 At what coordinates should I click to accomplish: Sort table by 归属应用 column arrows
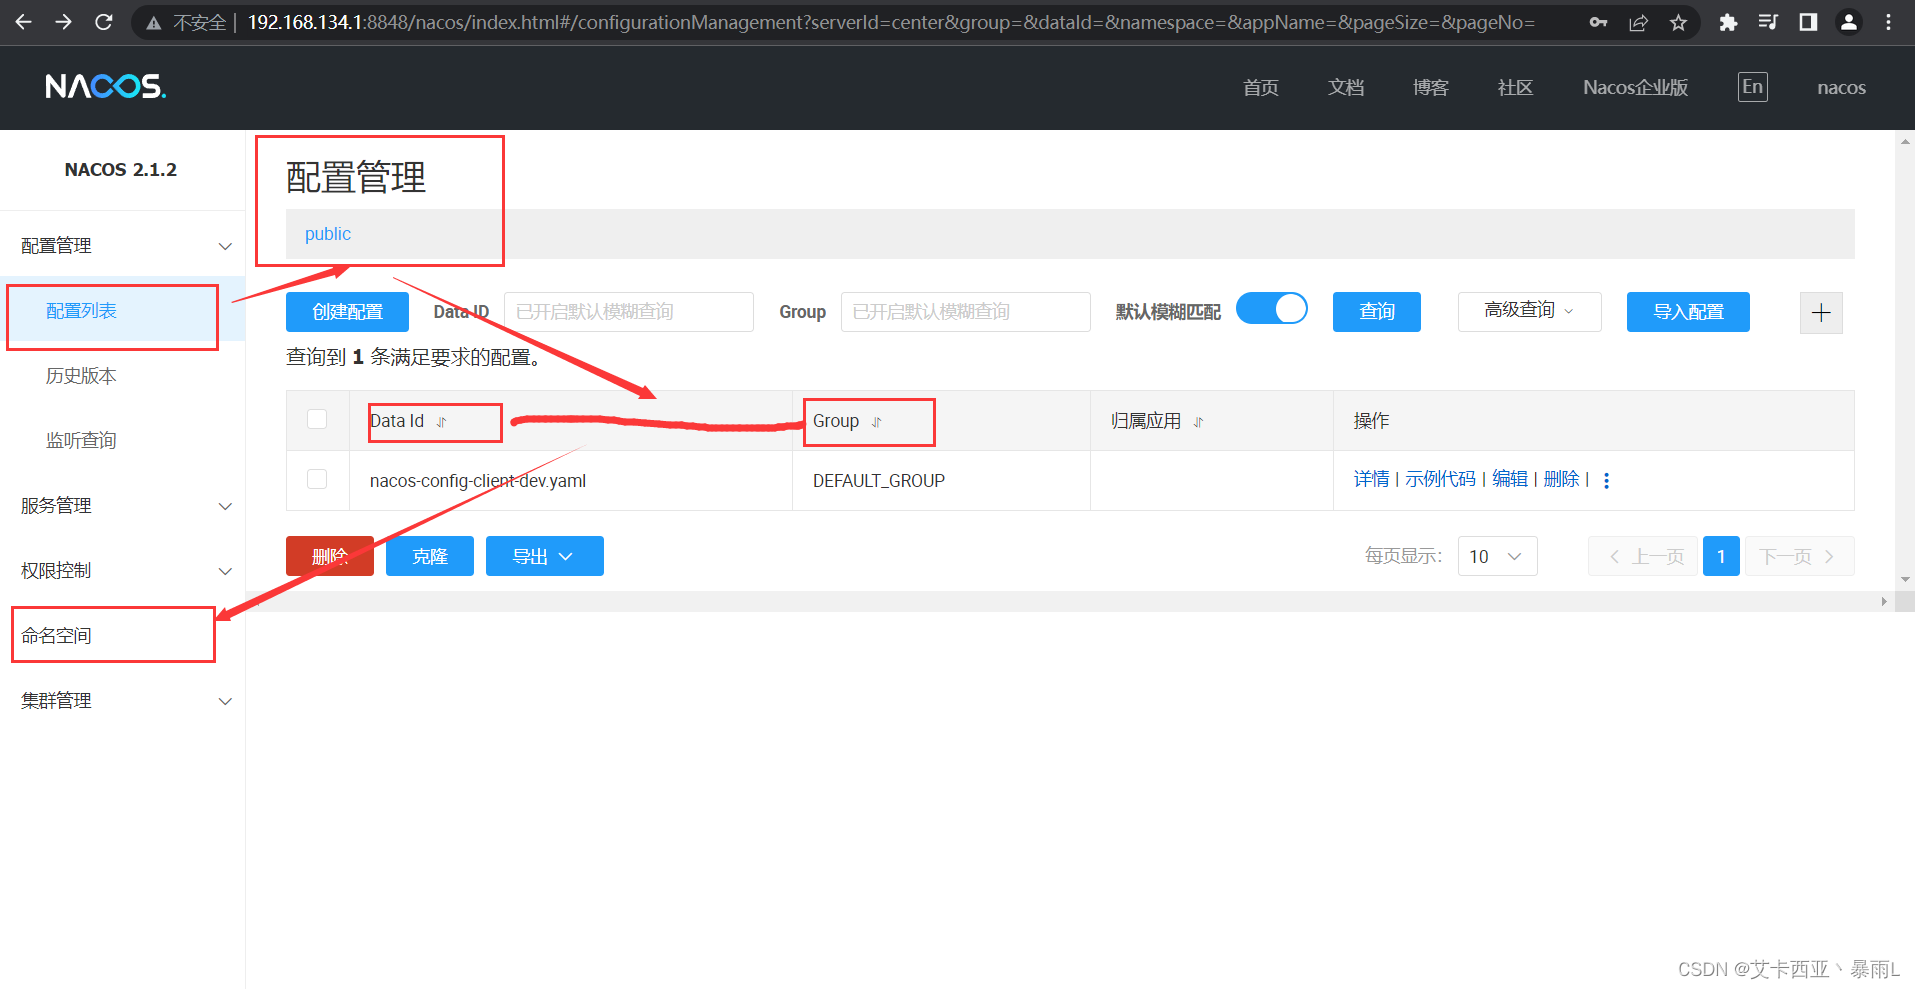pyautogui.click(x=1198, y=422)
